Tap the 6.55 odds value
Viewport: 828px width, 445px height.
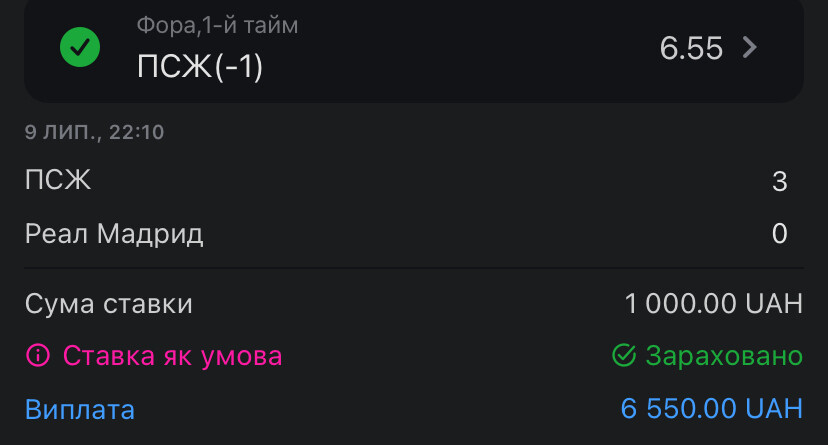coord(691,48)
